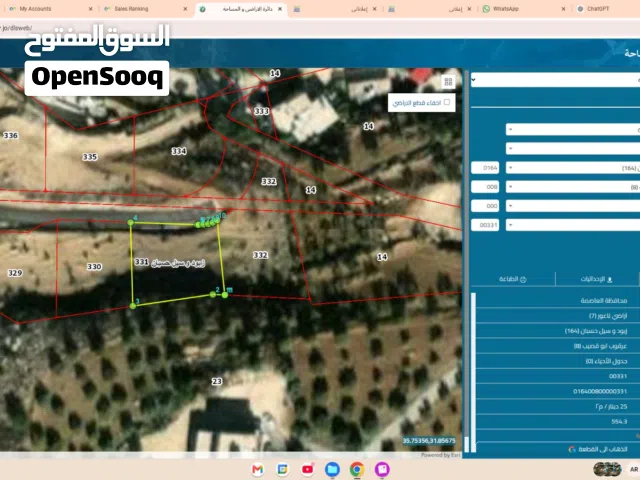Expand the village dropdown showing (164)
The image size is (640, 480).
click(x=573, y=168)
